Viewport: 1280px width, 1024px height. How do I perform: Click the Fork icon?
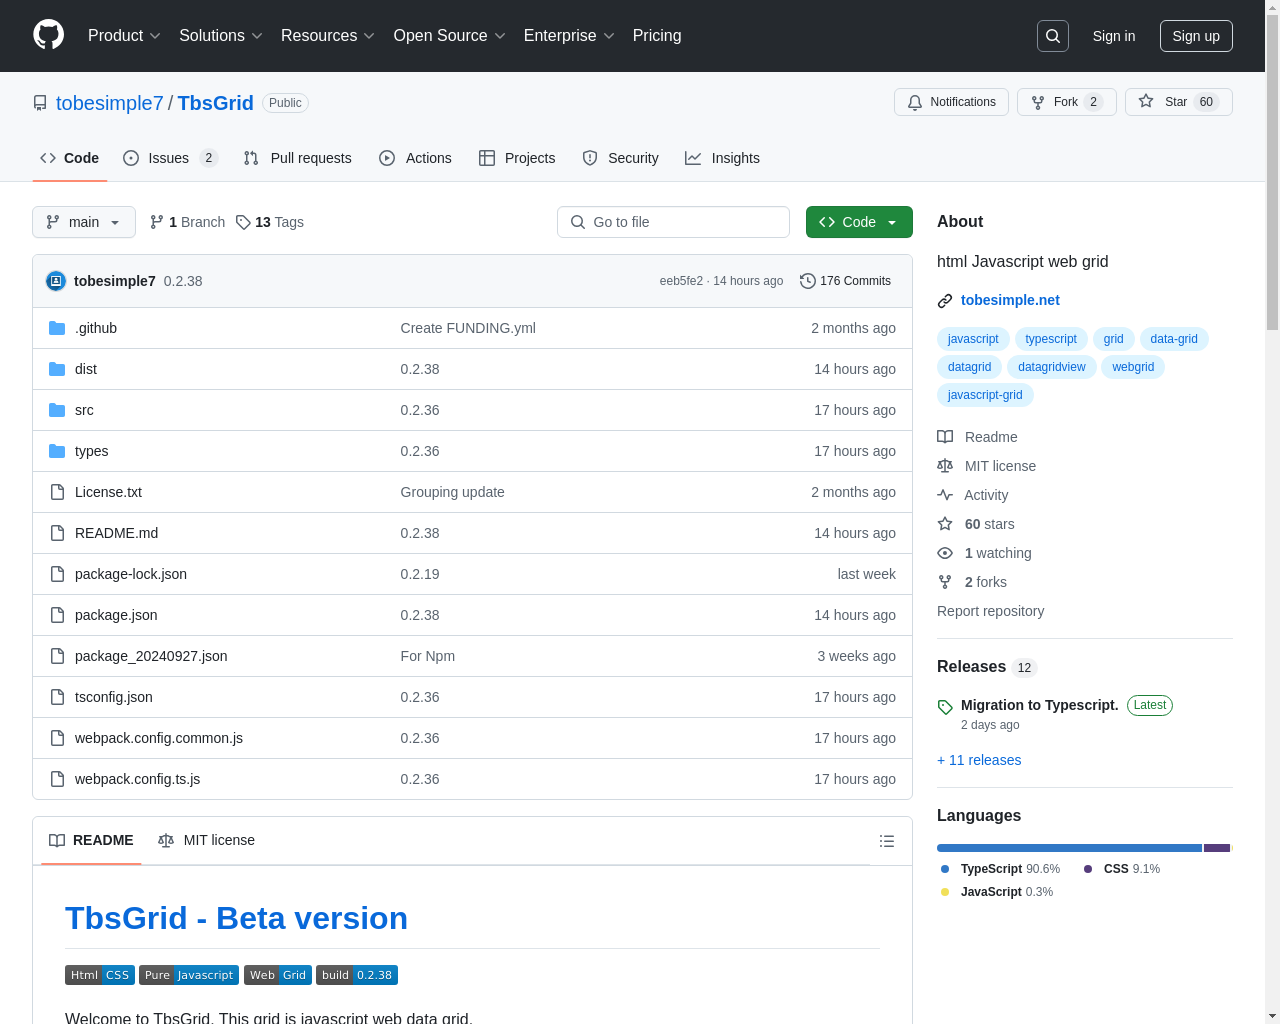click(1038, 102)
